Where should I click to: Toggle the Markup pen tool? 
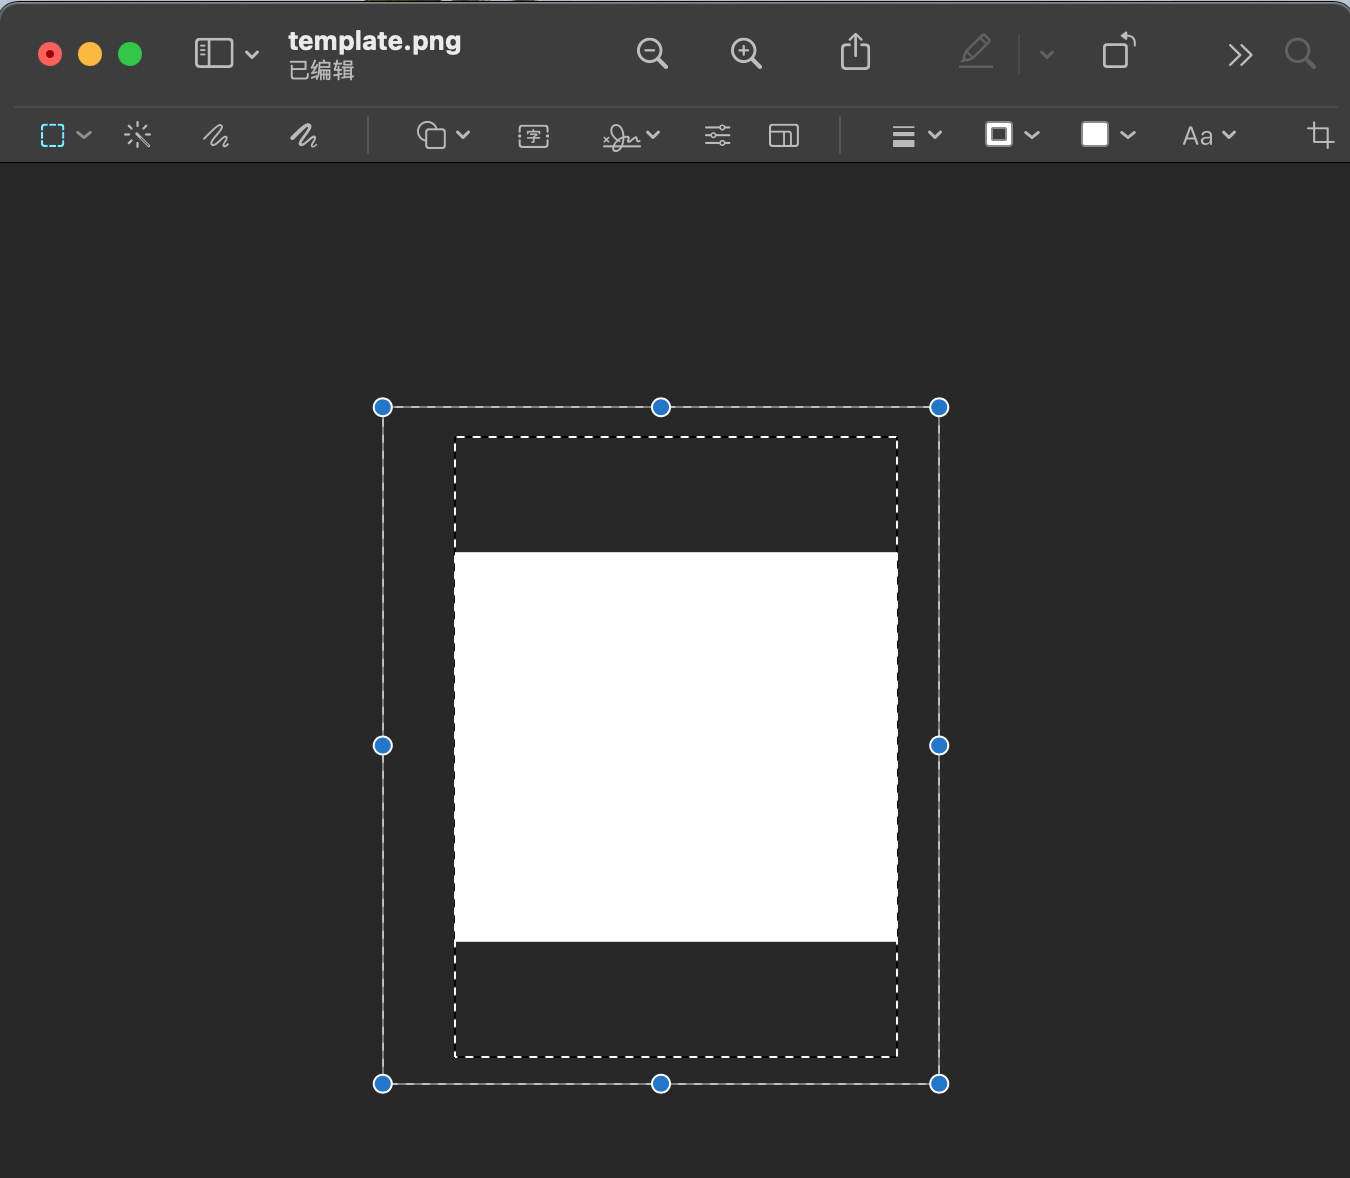976,52
